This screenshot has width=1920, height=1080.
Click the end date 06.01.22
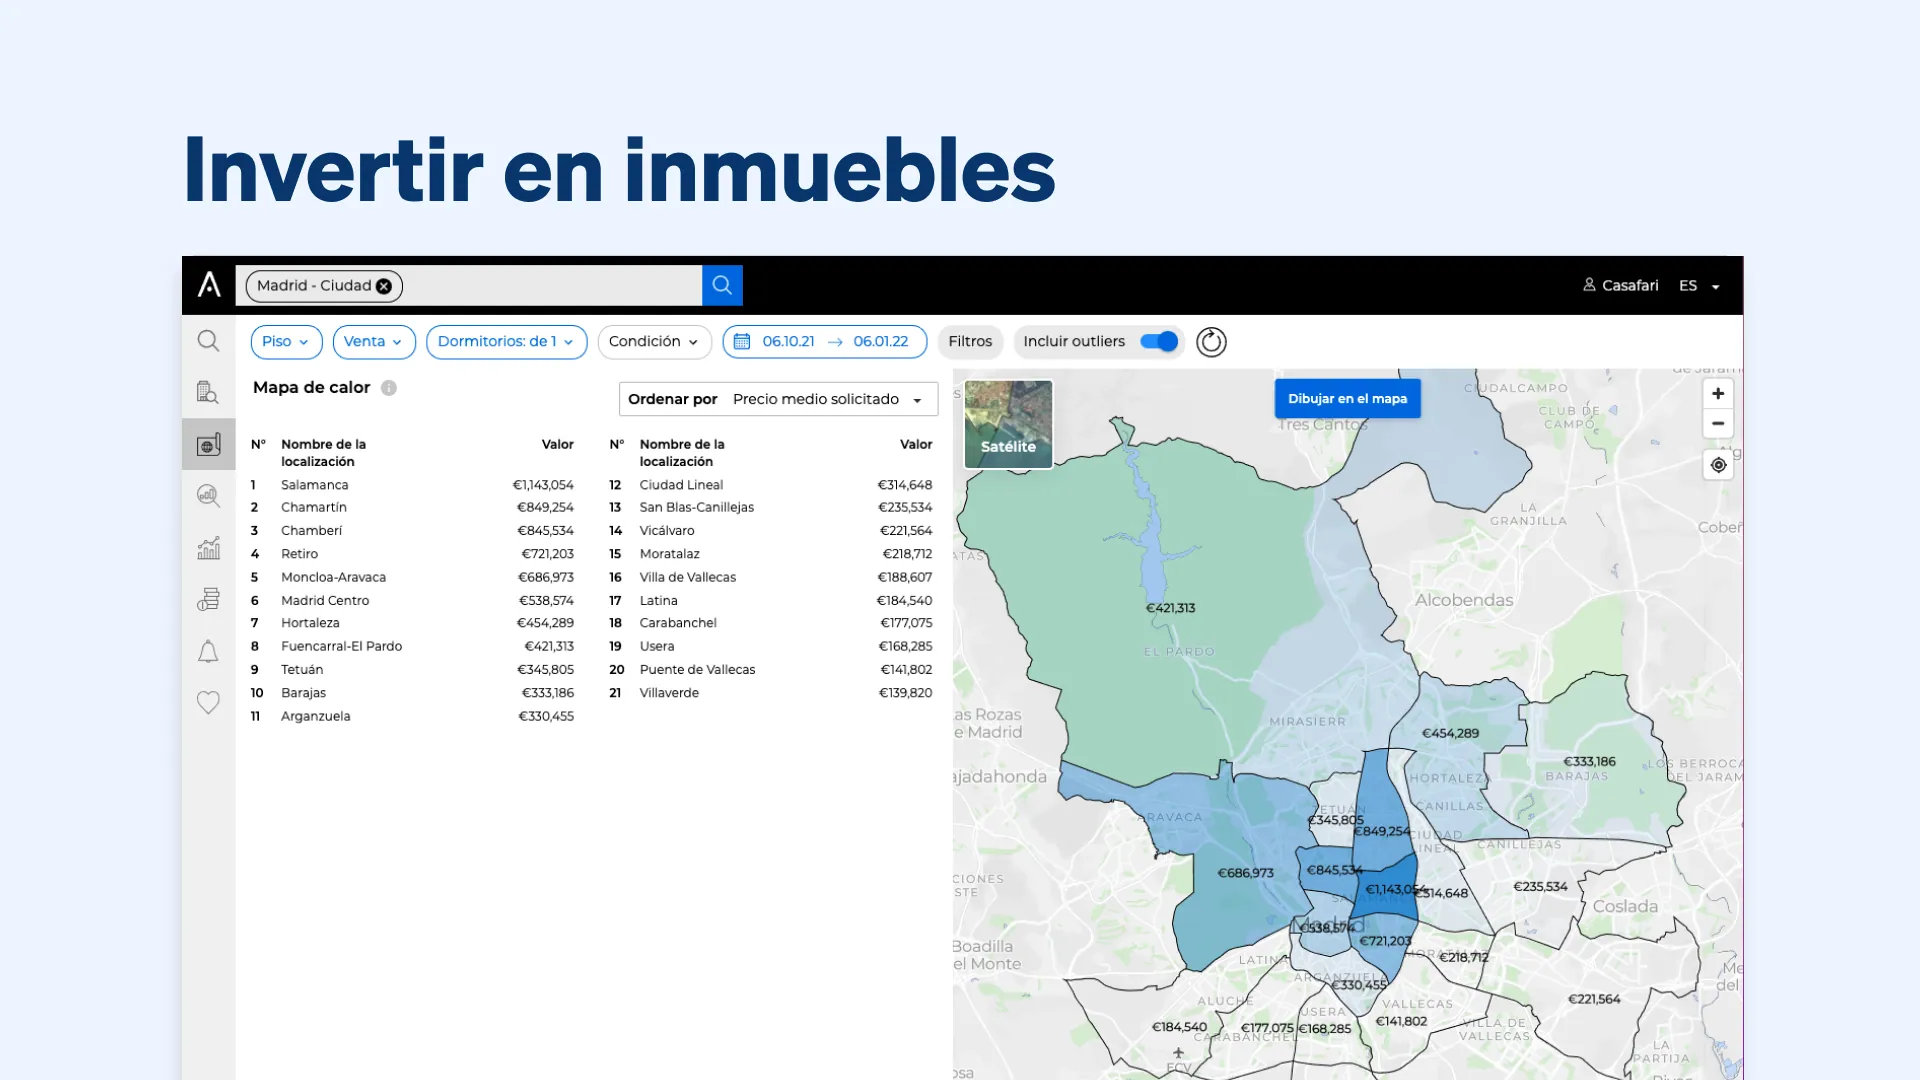[881, 342]
